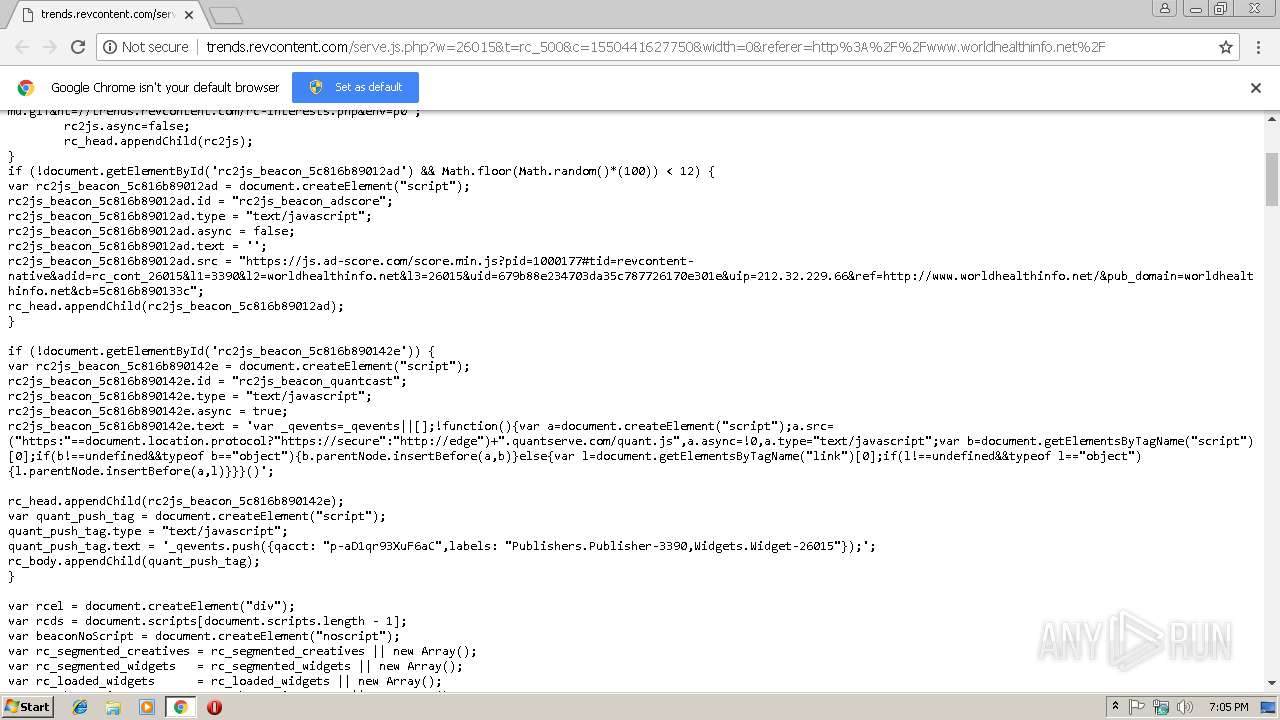Click the browser back arrow
Screen dimensions: 1280x720
click(x=22, y=47)
